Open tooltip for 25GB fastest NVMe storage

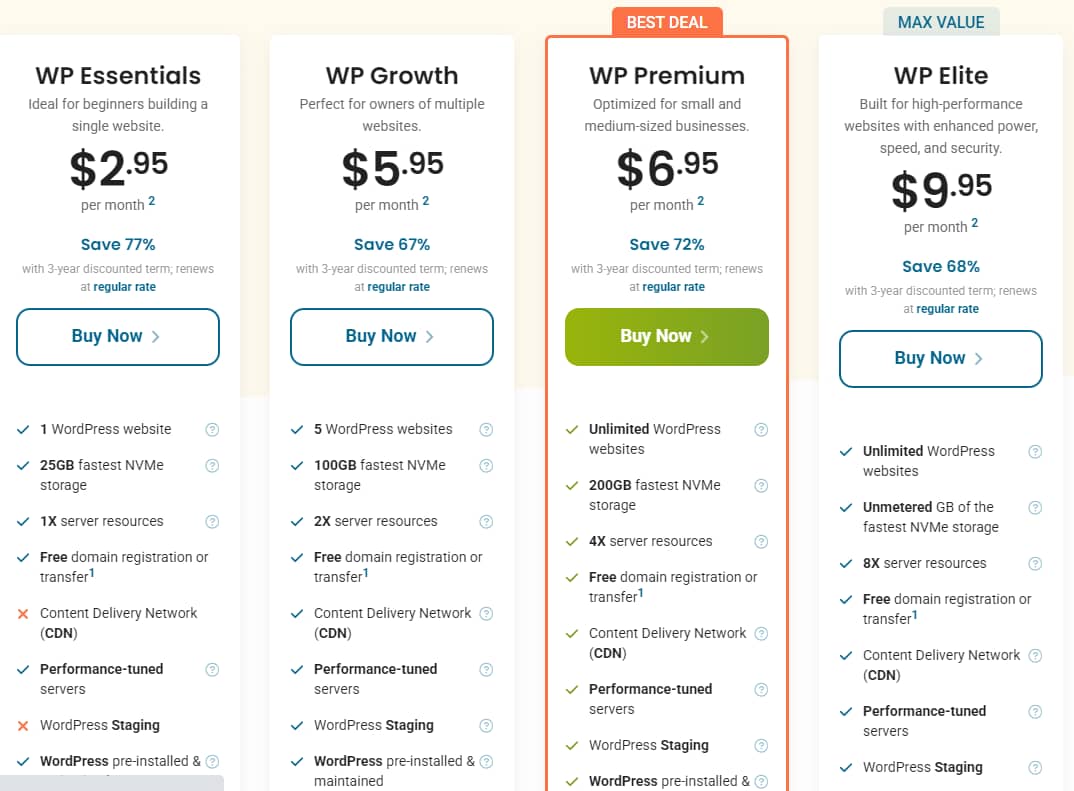pyautogui.click(x=212, y=466)
